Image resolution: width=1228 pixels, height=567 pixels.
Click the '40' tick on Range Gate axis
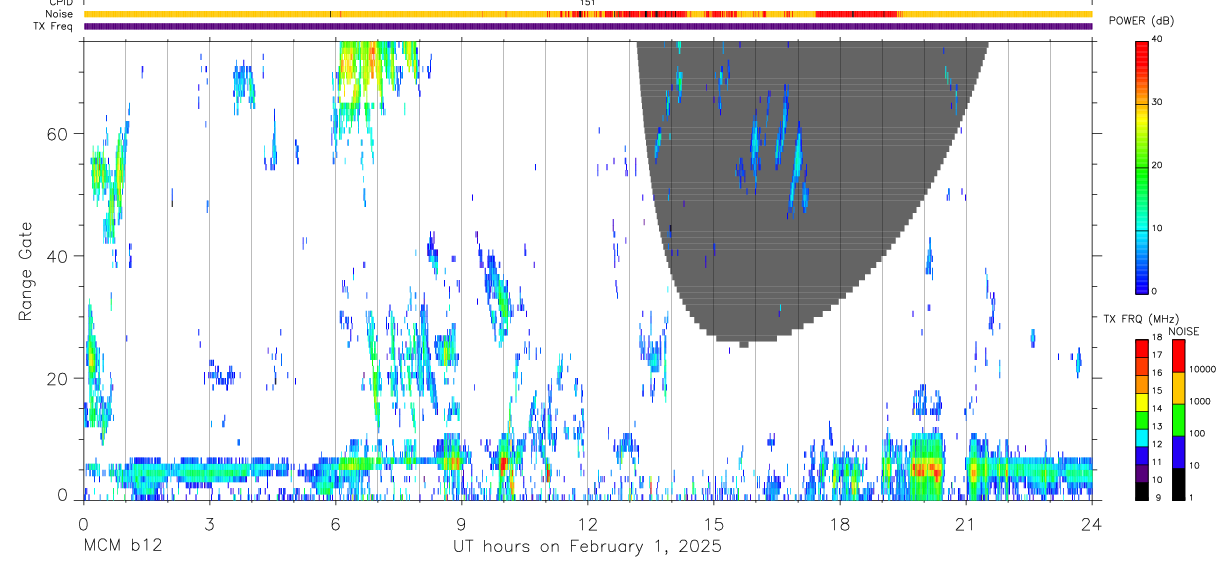(x=59, y=256)
